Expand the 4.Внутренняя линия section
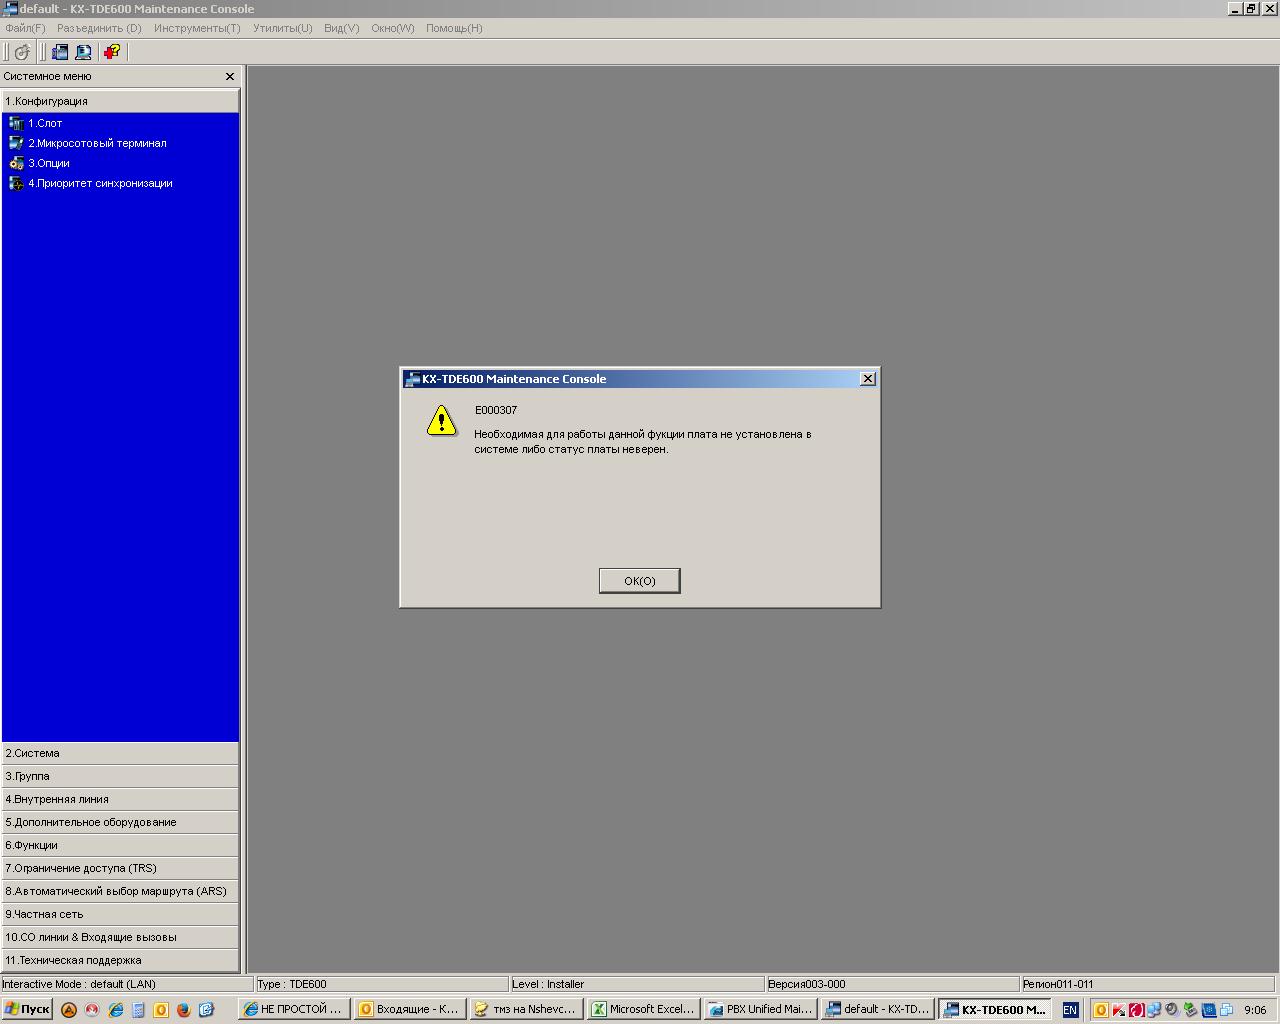Viewport: 1280px width, 1024px height. [120, 799]
